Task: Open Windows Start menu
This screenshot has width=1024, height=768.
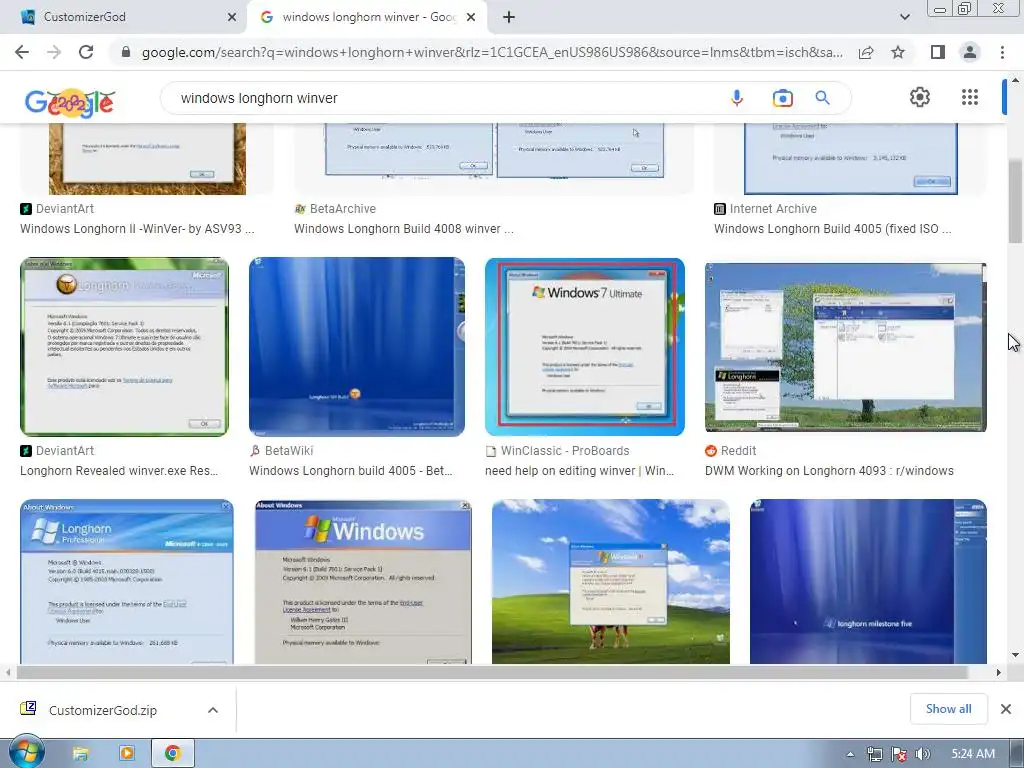Action: coord(25,752)
